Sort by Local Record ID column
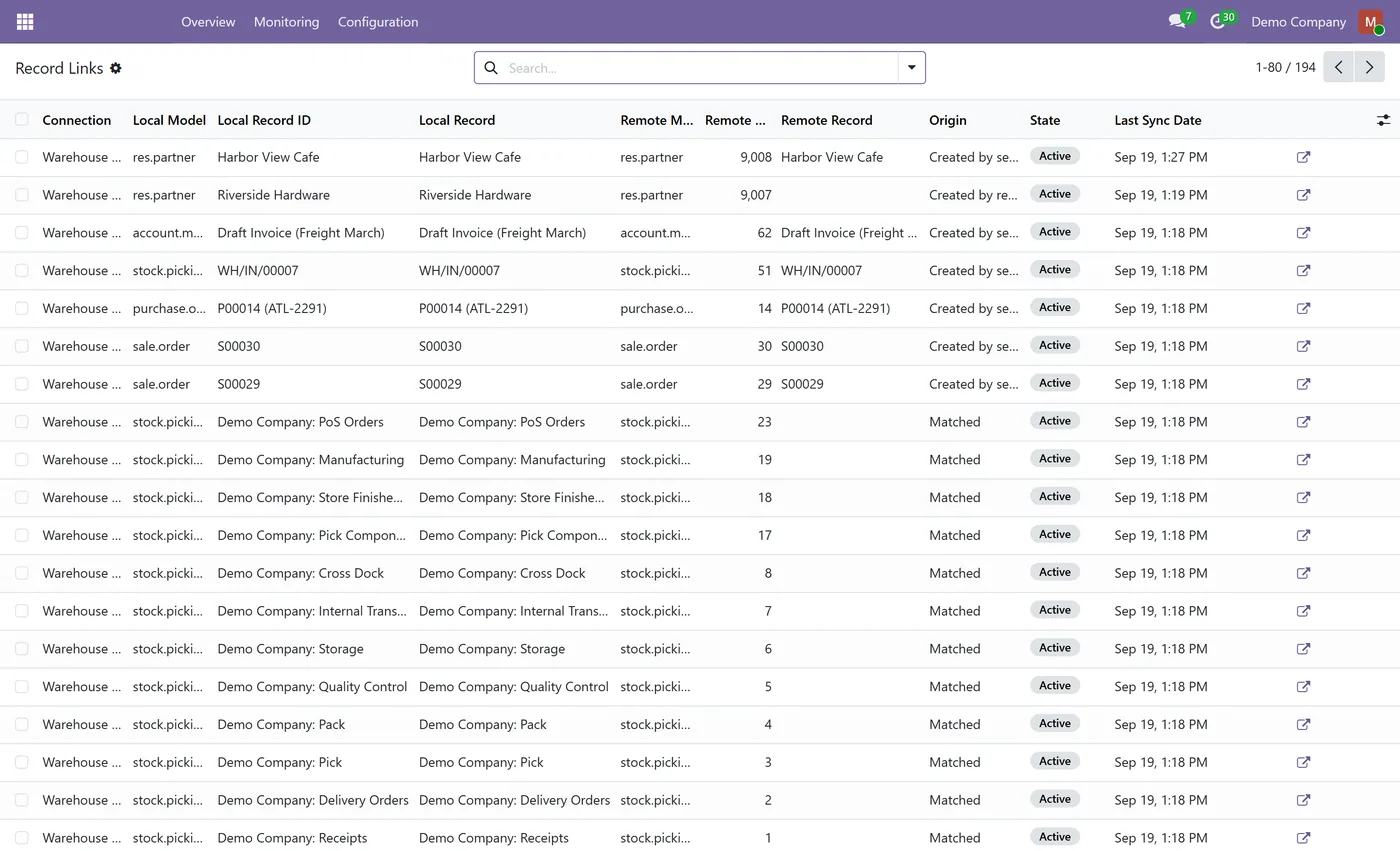This screenshot has width=1400, height=851. pyautogui.click(x=264, y=120)
